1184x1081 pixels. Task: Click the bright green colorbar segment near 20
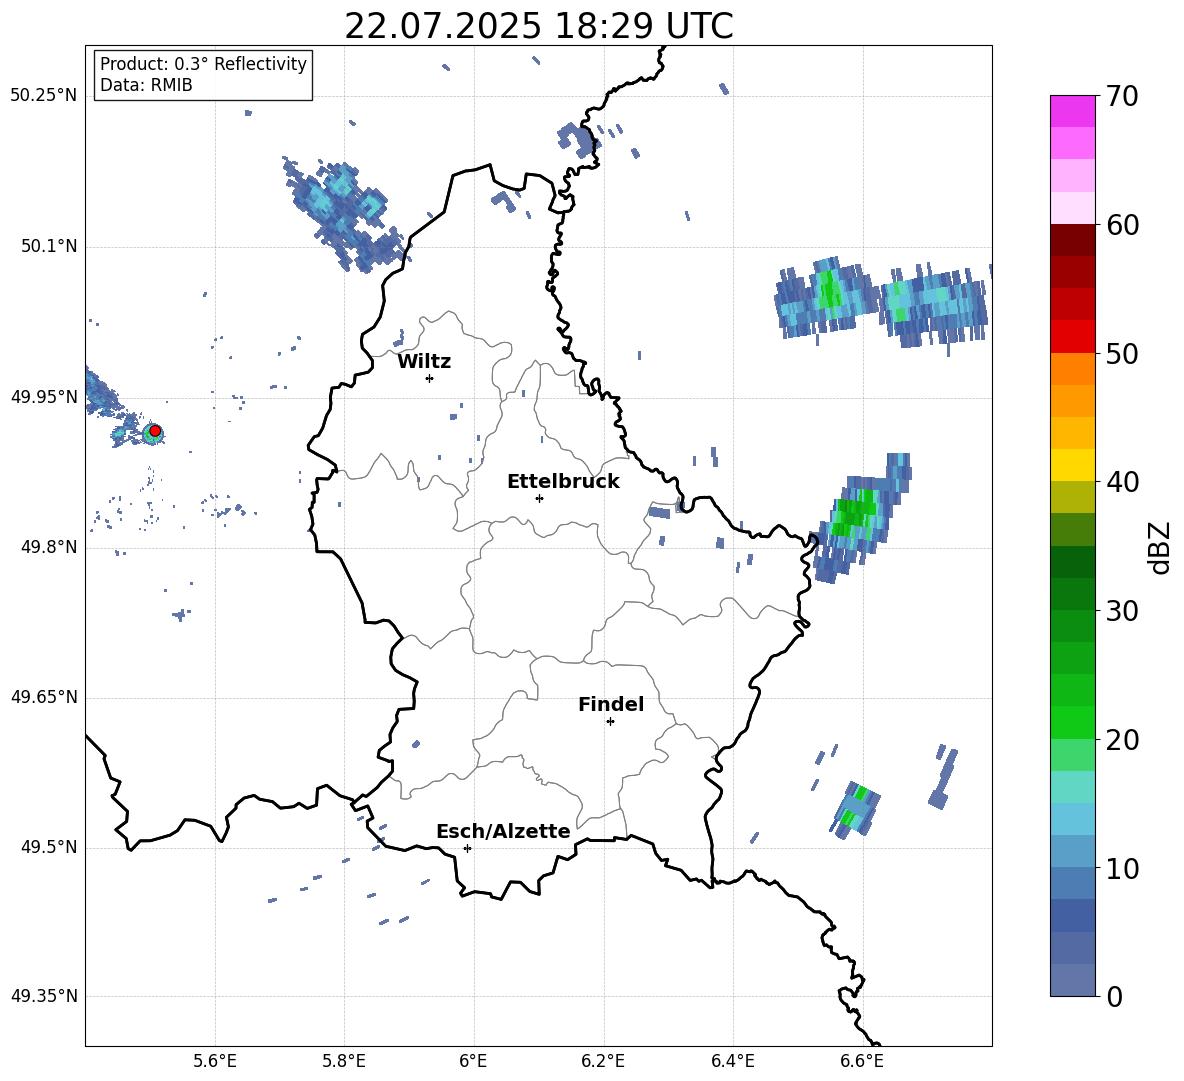[1073, 722]
